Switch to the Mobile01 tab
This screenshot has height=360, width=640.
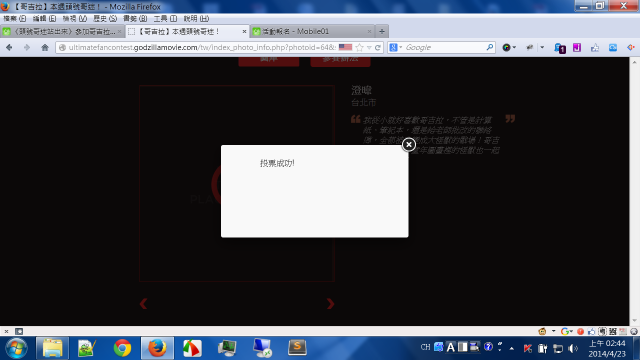[x=312, y=31]
